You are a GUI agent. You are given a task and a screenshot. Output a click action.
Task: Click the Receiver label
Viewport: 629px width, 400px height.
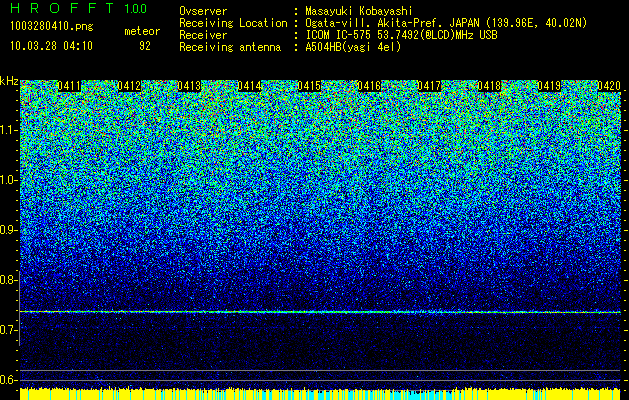[203, 35]
